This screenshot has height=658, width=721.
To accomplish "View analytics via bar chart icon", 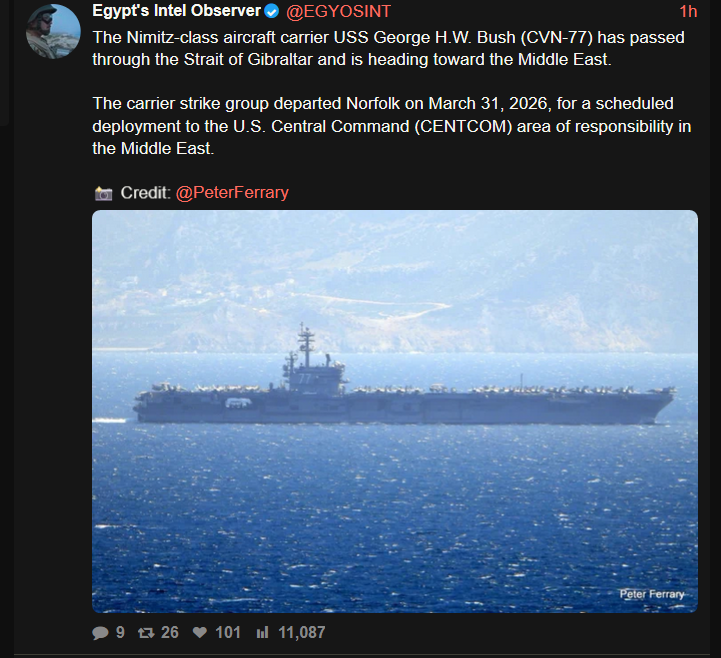I will (262, 633).
